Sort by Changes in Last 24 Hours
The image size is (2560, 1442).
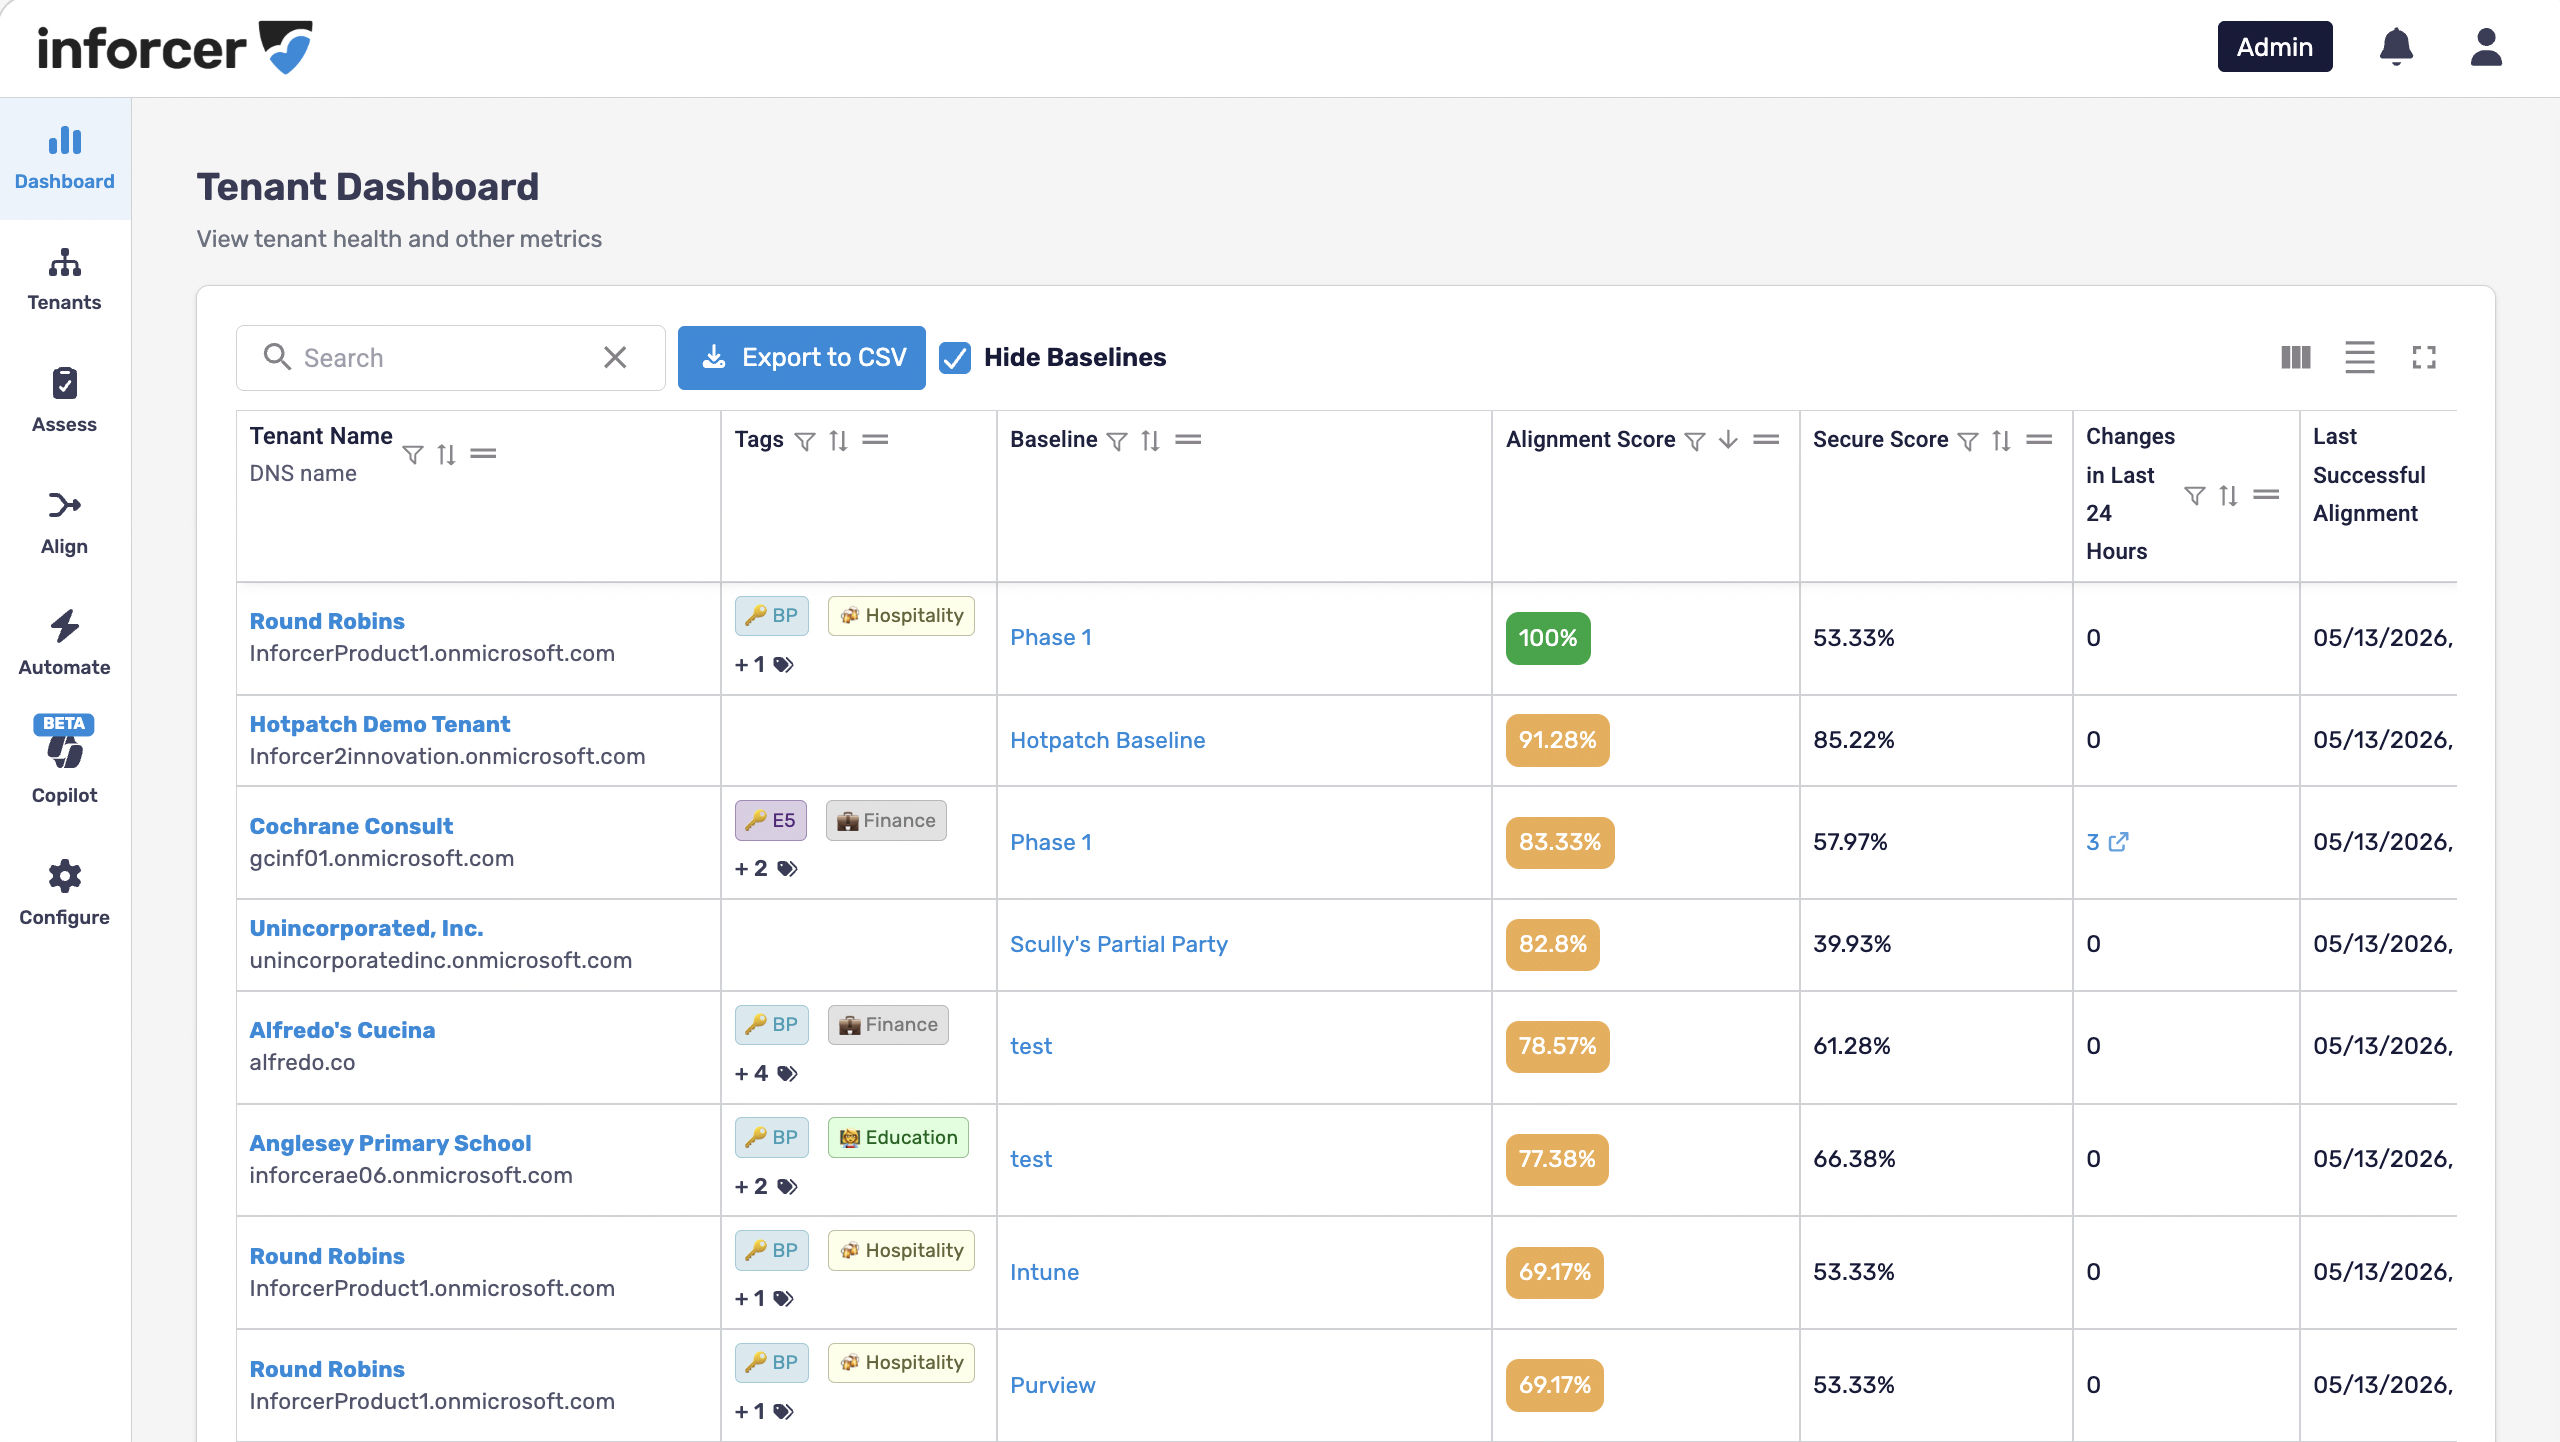(x=2228, y=495)
